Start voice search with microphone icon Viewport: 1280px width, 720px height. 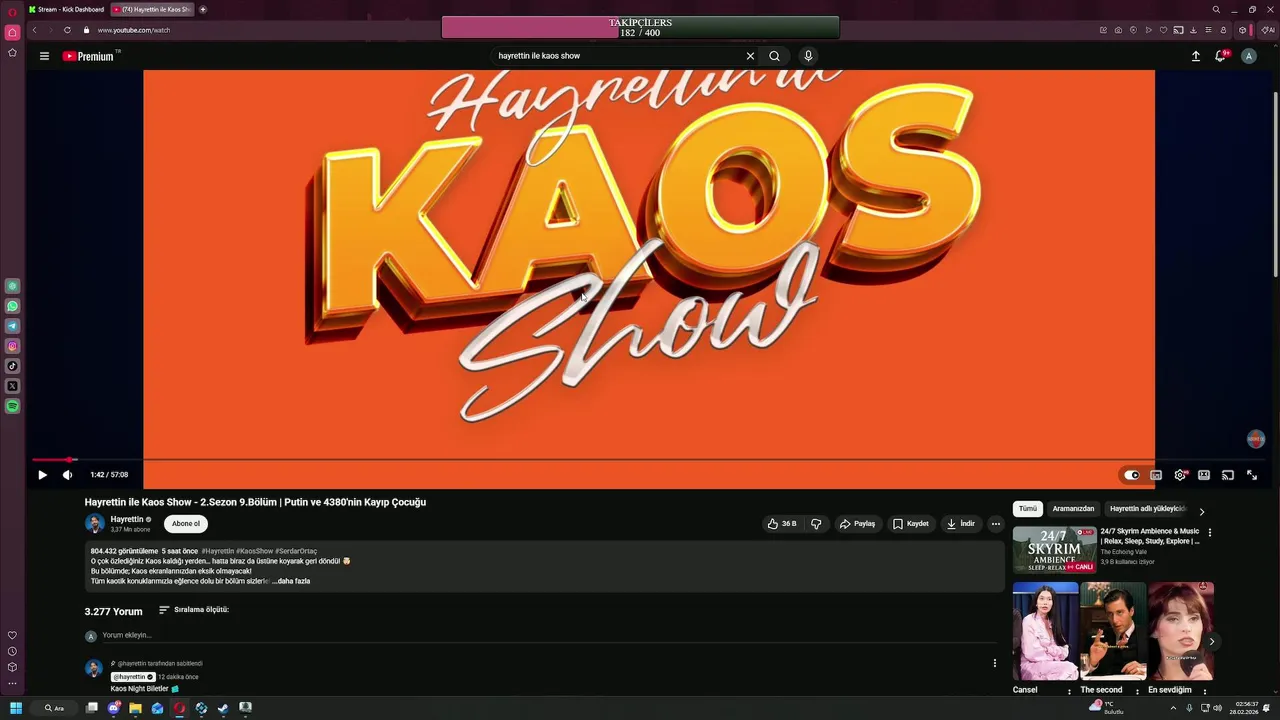point(808,56)
